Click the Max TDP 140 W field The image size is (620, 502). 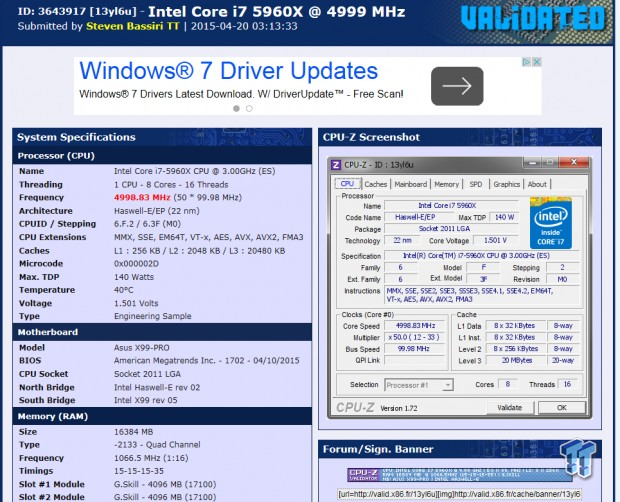[504, 217]
